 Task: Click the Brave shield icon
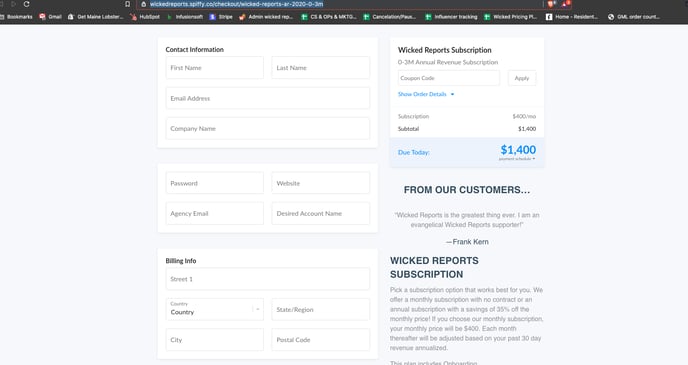click(x=551, y=4)
